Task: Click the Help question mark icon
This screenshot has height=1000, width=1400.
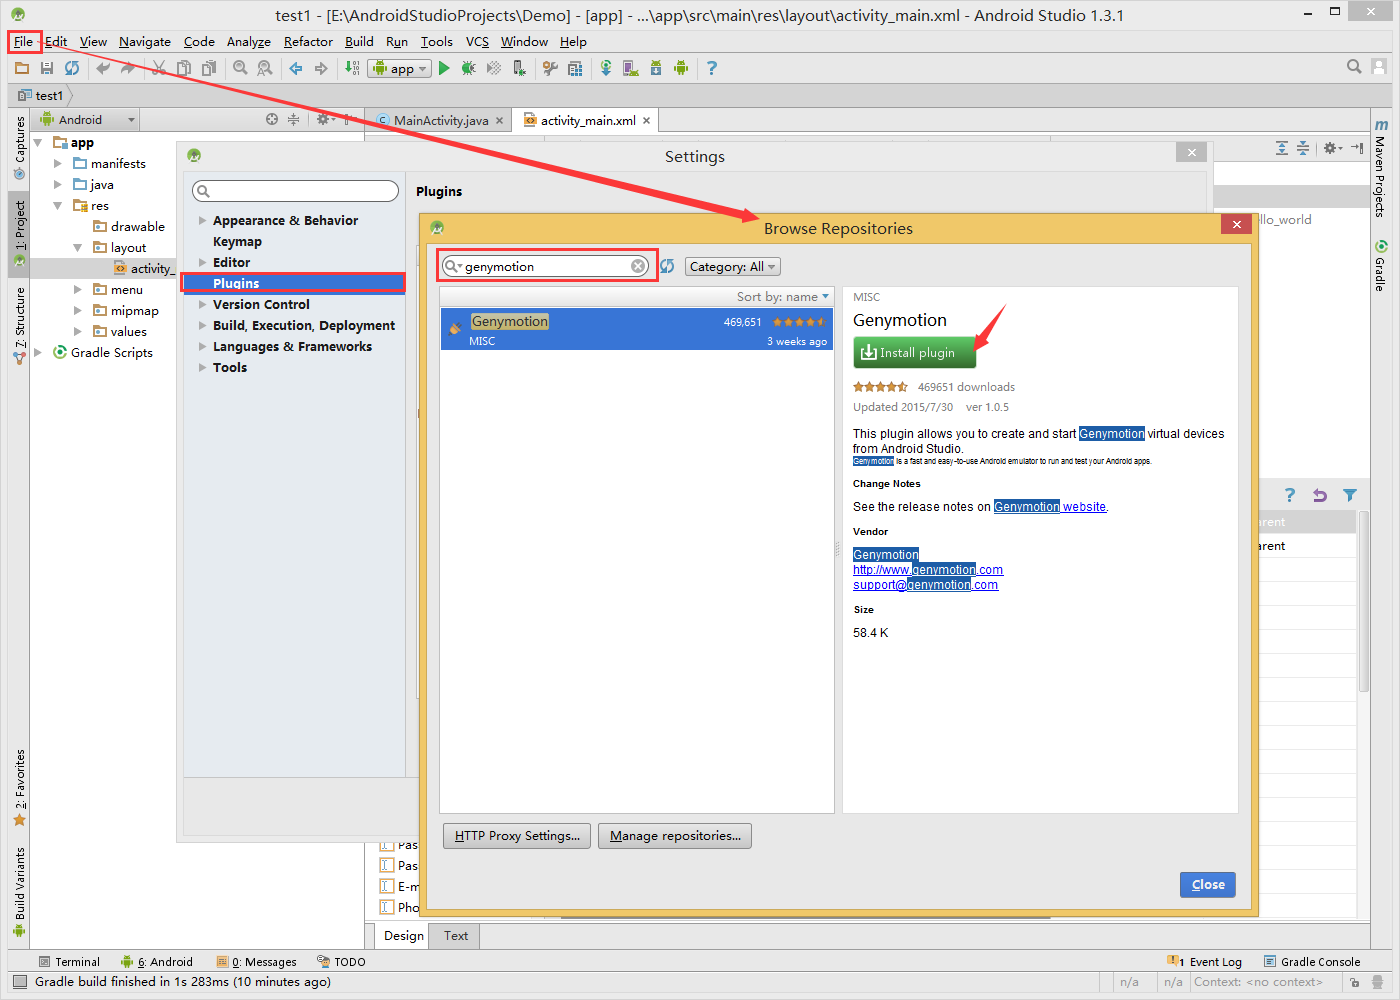Action: point(712,68)
